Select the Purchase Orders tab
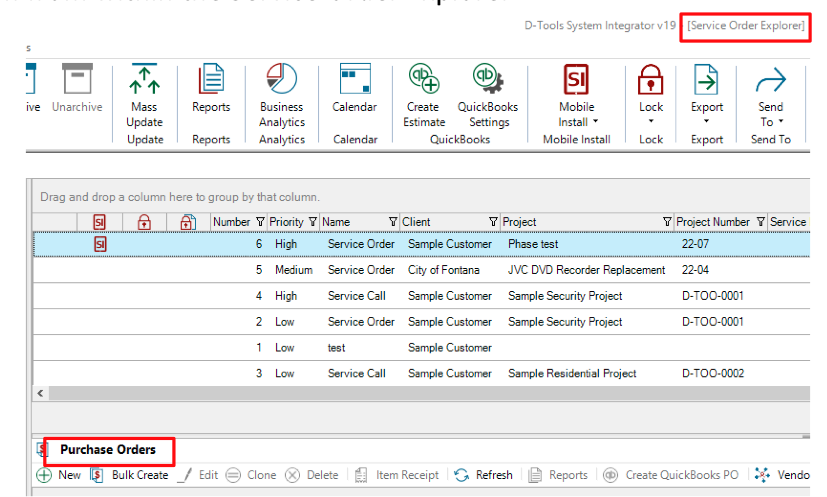The height and width of the screenshot is (497, 827). 108,450
